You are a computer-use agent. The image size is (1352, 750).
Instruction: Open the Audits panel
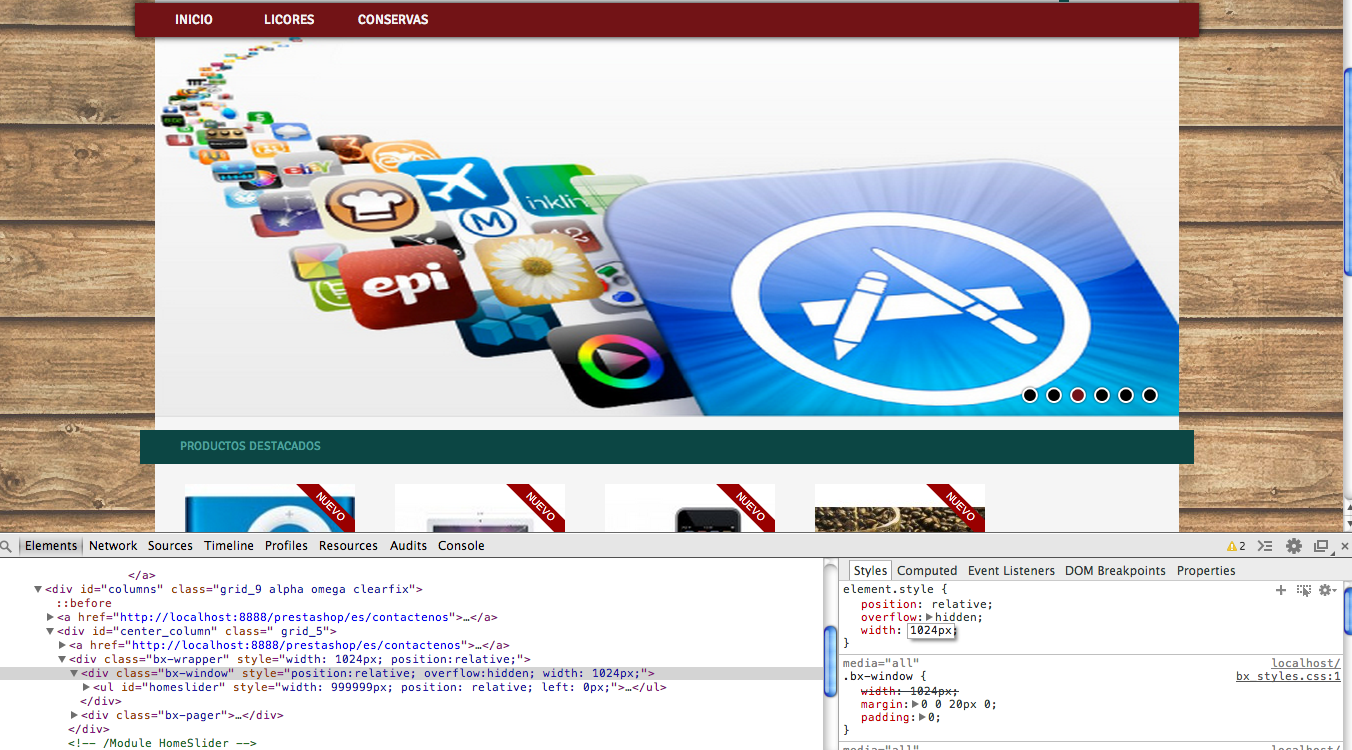408,546
